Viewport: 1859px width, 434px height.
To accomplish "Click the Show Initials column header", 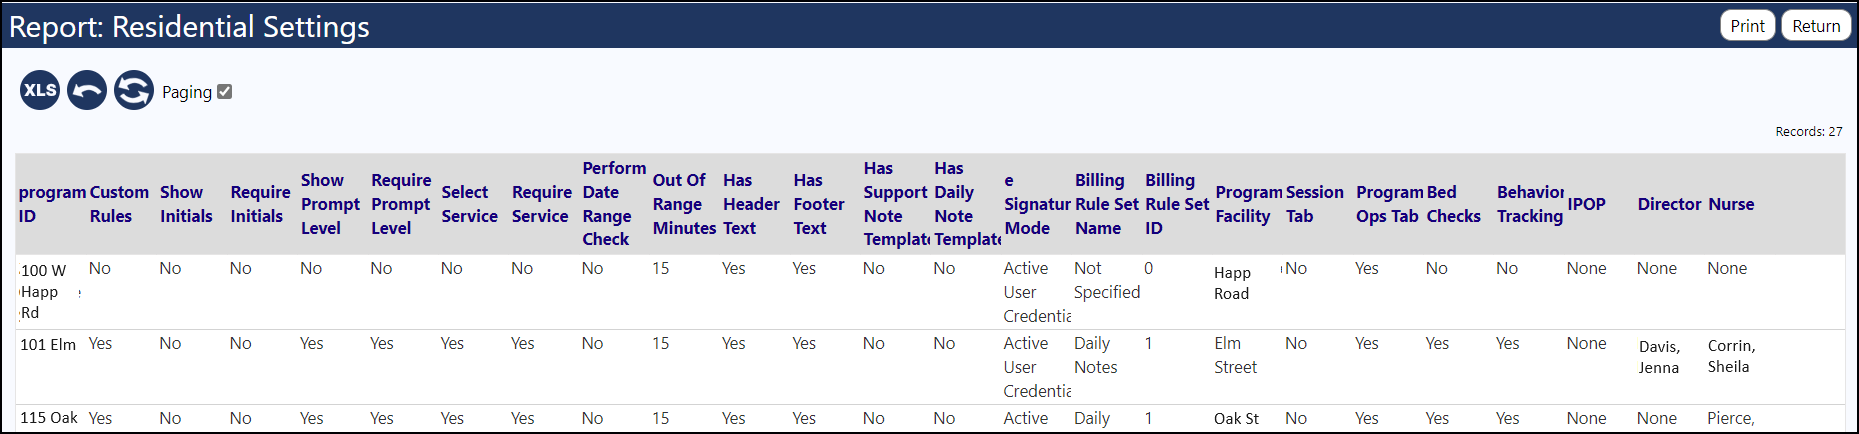I will (x=186, y=204).
